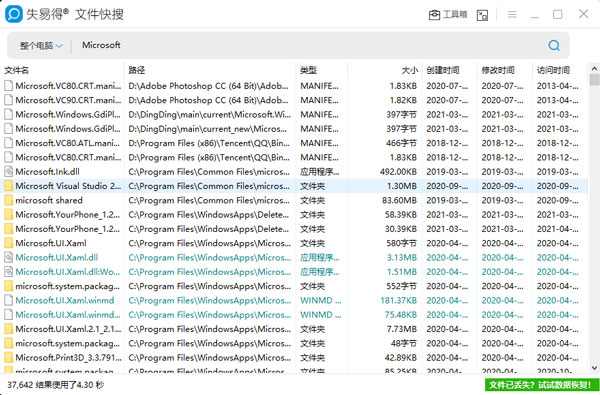This screenshot has height=395, width=600.
Task: Click the screenshot icon next to 工具箱
Action: 482,15
